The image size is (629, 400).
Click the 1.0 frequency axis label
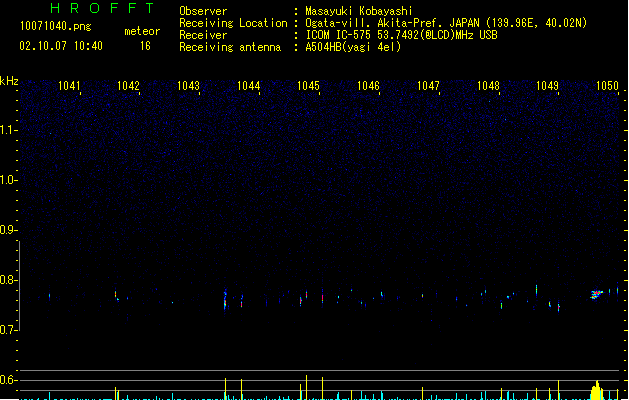(8, 180)
